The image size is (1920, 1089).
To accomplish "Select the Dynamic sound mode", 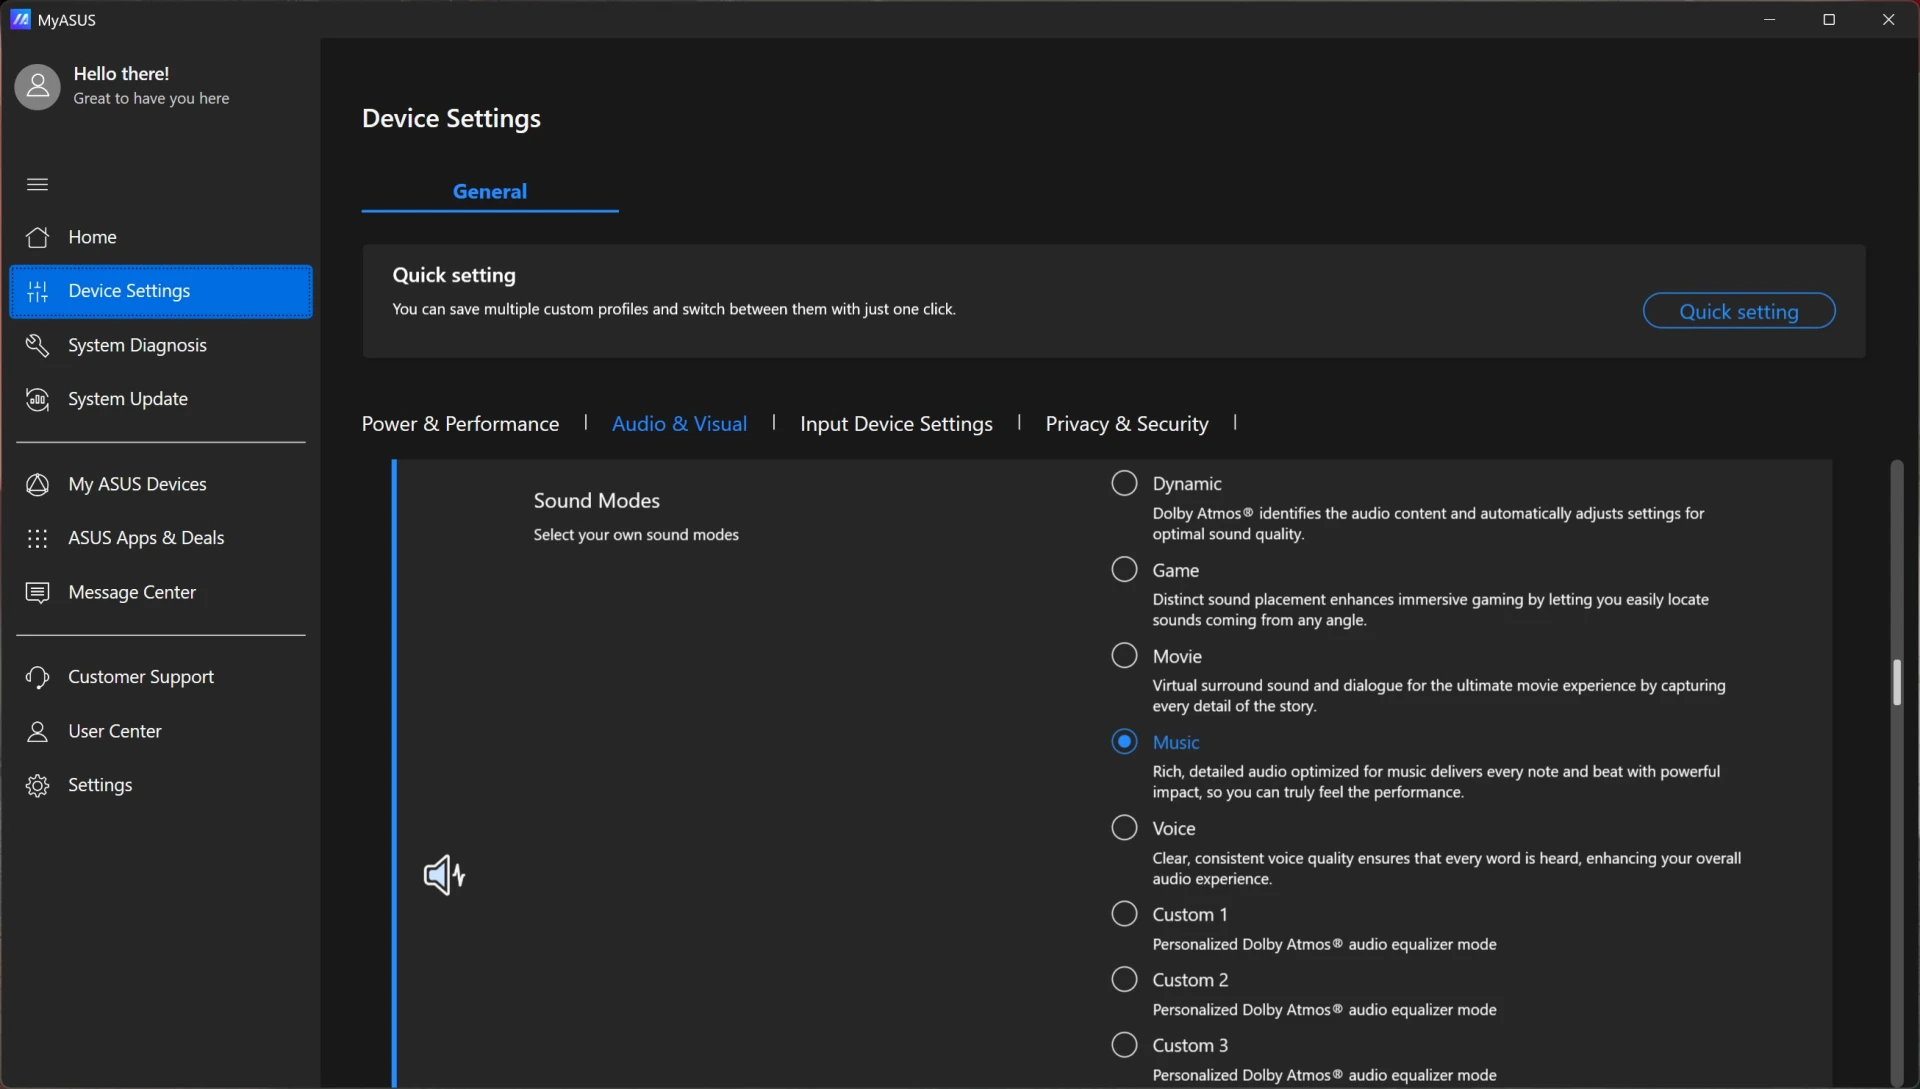I will tap(1124, 483).
